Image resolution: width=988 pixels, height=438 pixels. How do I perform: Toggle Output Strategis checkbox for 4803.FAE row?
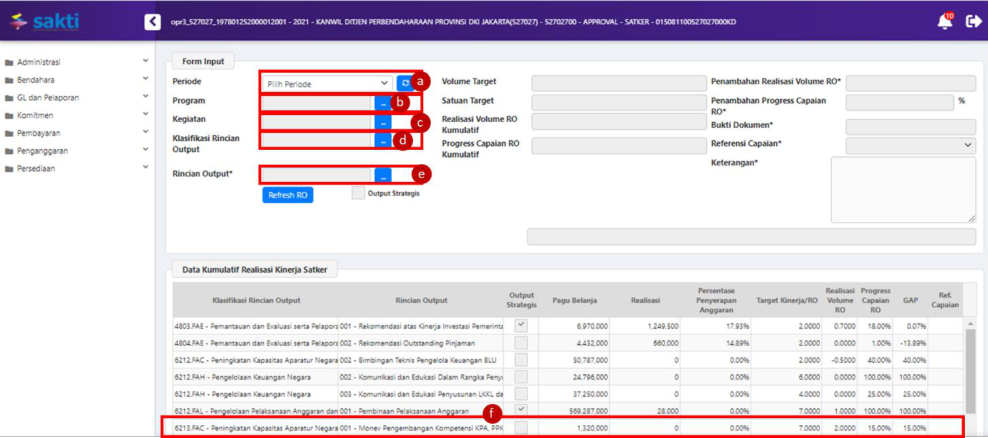(x=521, y=326)
